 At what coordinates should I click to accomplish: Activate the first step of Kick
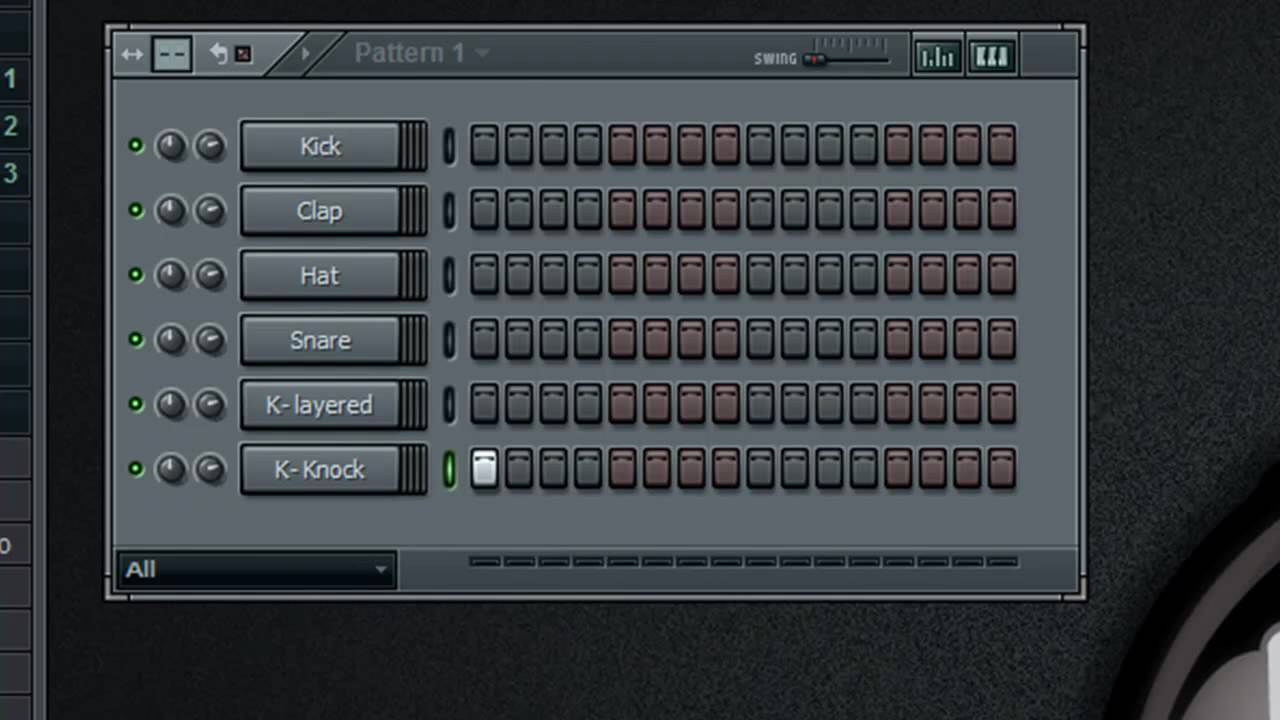click(x=484, y=146)
